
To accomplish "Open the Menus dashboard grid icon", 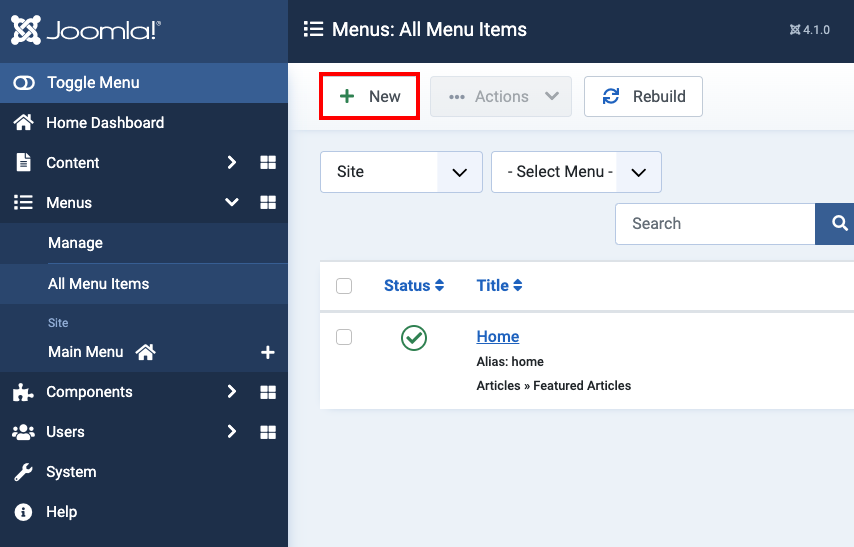I will [268, 203].
